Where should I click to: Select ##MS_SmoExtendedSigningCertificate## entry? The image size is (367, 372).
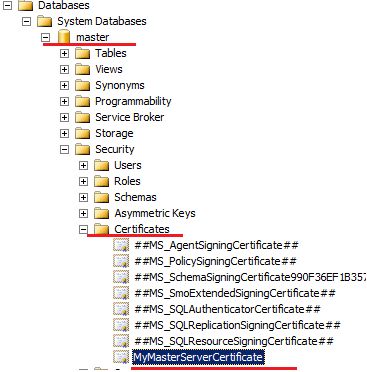tap(235, 293)
